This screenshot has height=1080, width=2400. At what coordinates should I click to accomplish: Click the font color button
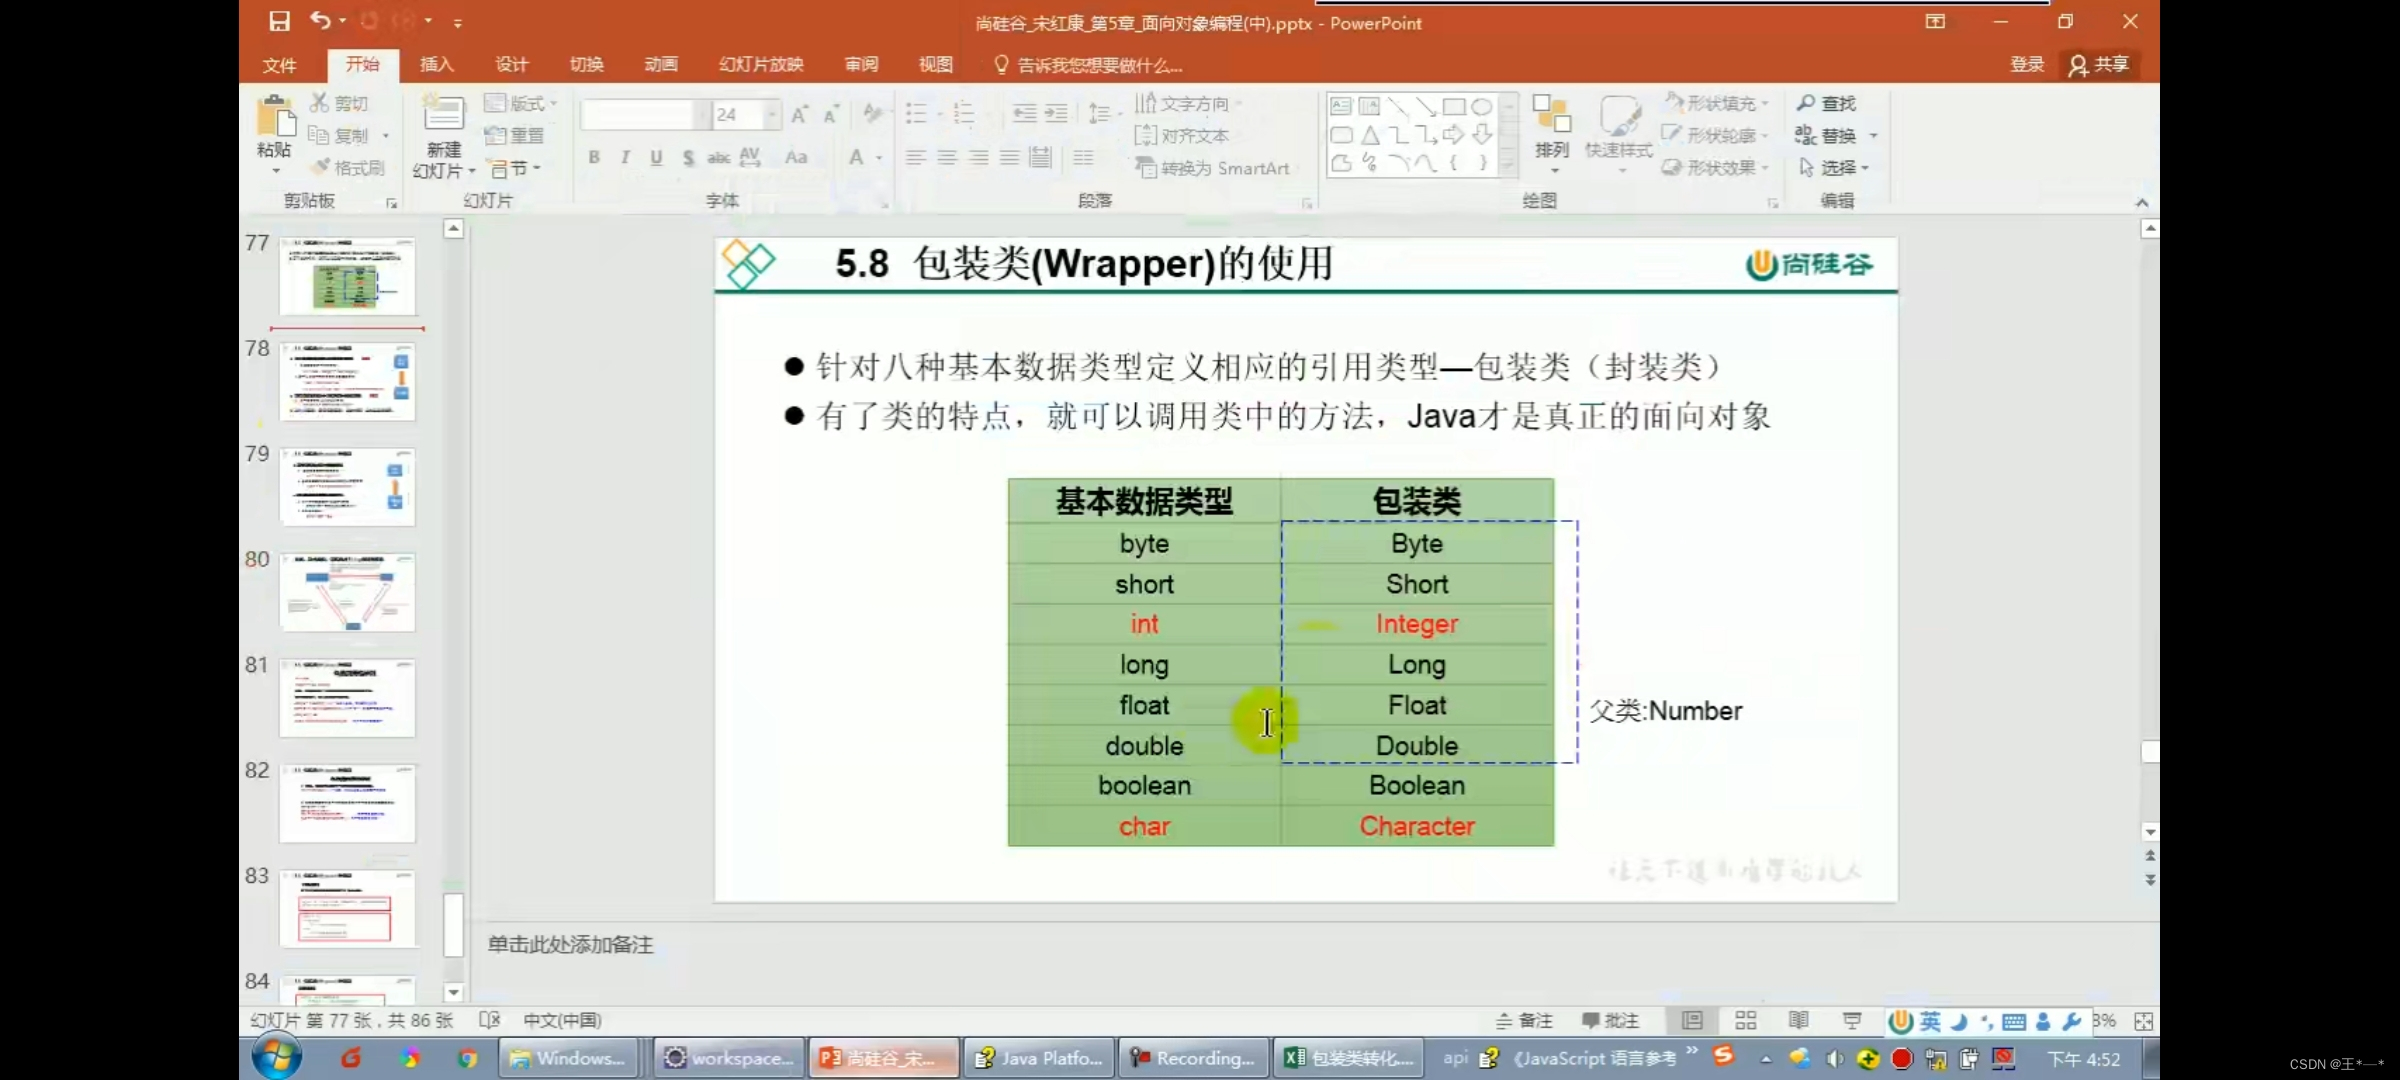click(856, 157)
